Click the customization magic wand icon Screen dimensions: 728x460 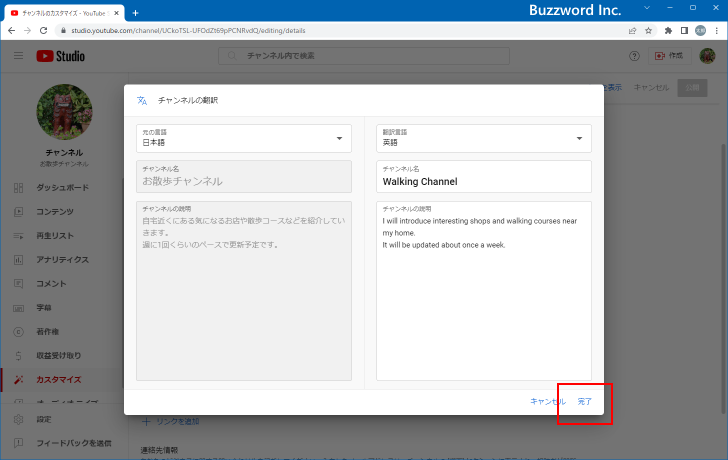point(19,380)
